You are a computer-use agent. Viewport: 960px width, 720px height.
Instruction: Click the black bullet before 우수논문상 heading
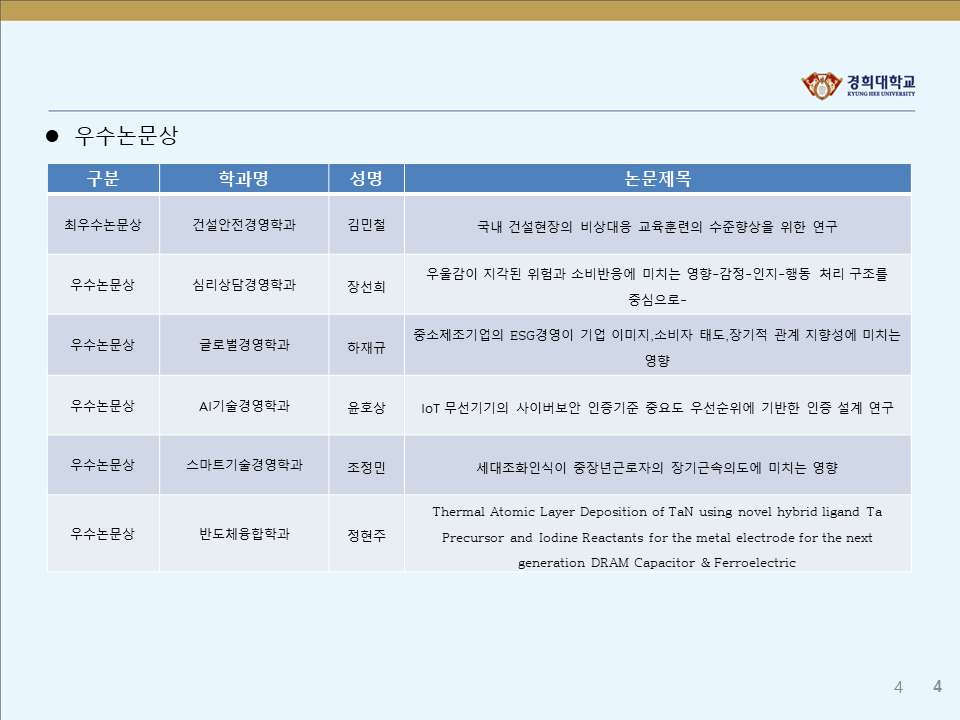(x=55, y=137)
